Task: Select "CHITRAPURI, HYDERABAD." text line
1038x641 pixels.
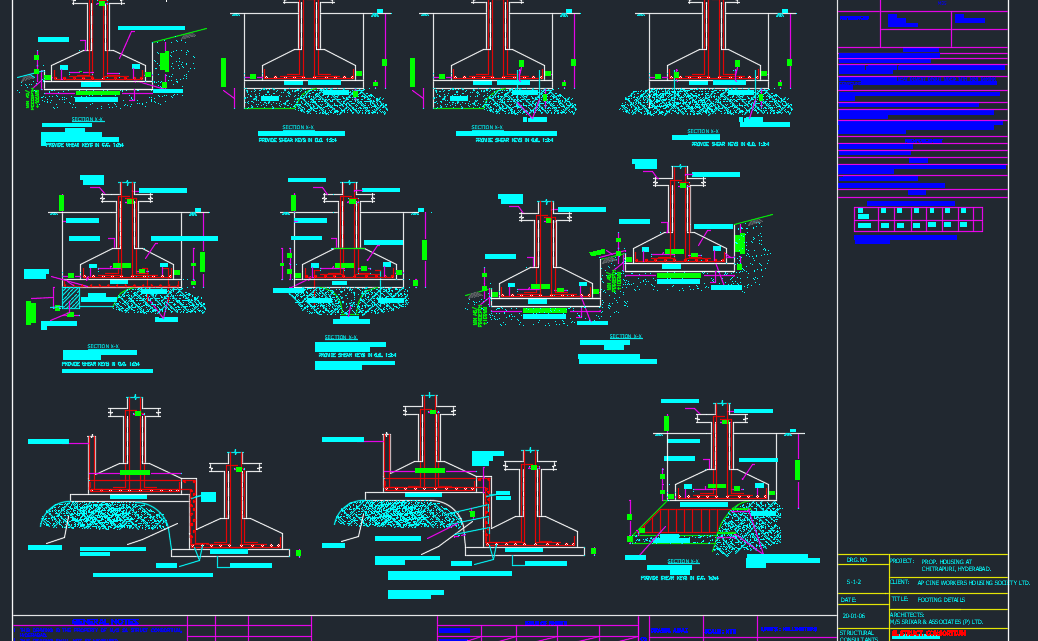Action: click(956, 569)
